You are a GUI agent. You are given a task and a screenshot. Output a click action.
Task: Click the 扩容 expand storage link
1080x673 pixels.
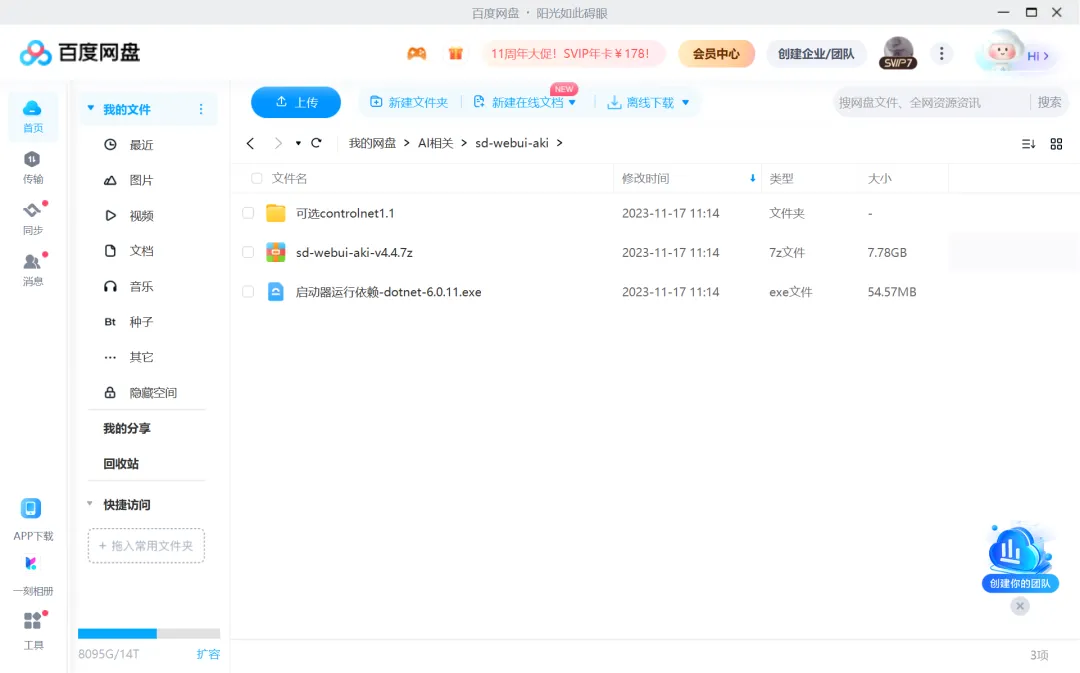click(x=208, y=654)
